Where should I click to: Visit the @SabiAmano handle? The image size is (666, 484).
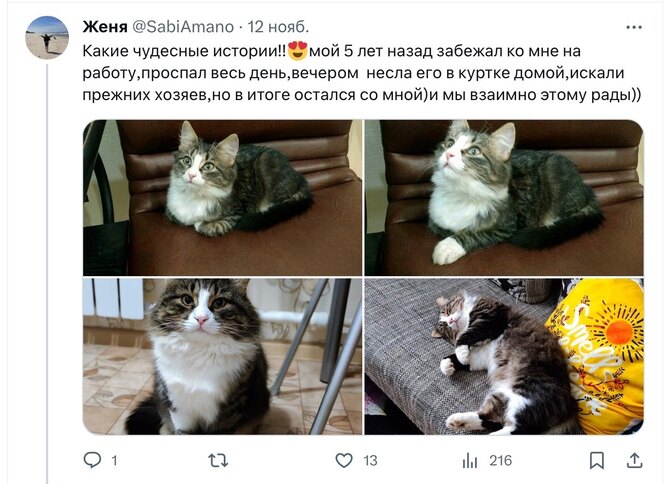[183, 27]
